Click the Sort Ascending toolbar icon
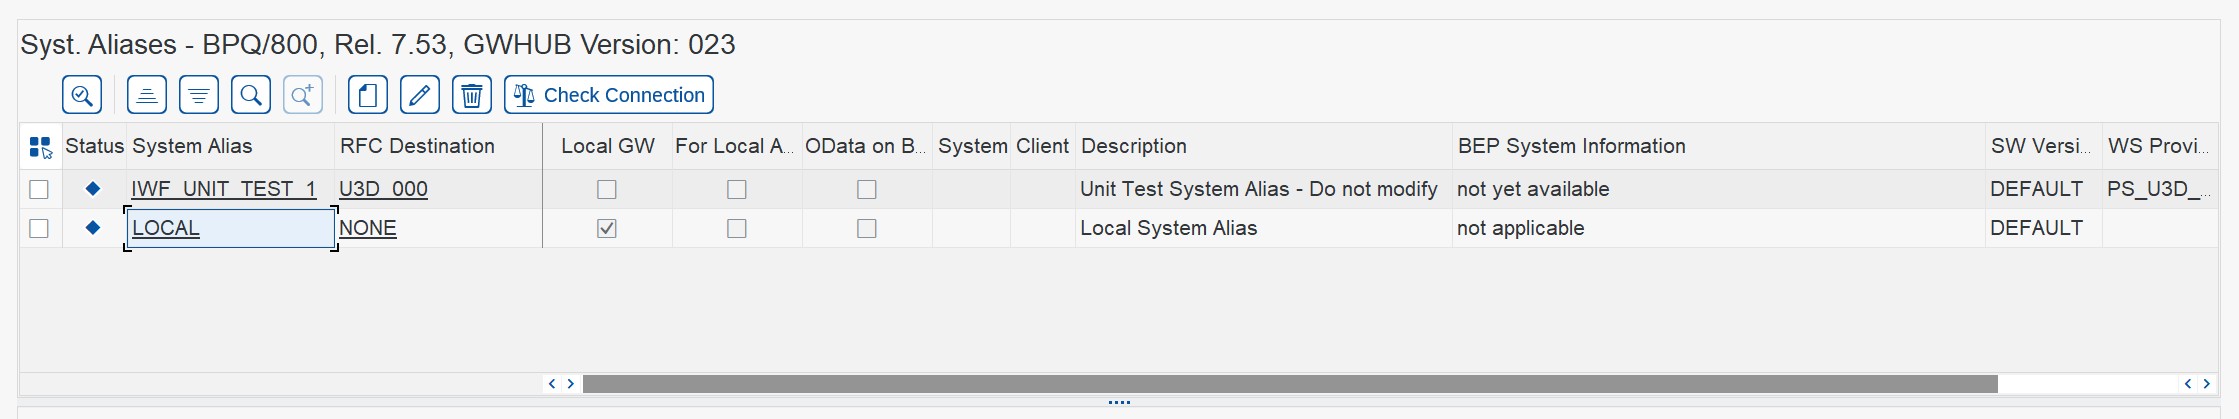2239x419 pixels. (x=147, y=96)
